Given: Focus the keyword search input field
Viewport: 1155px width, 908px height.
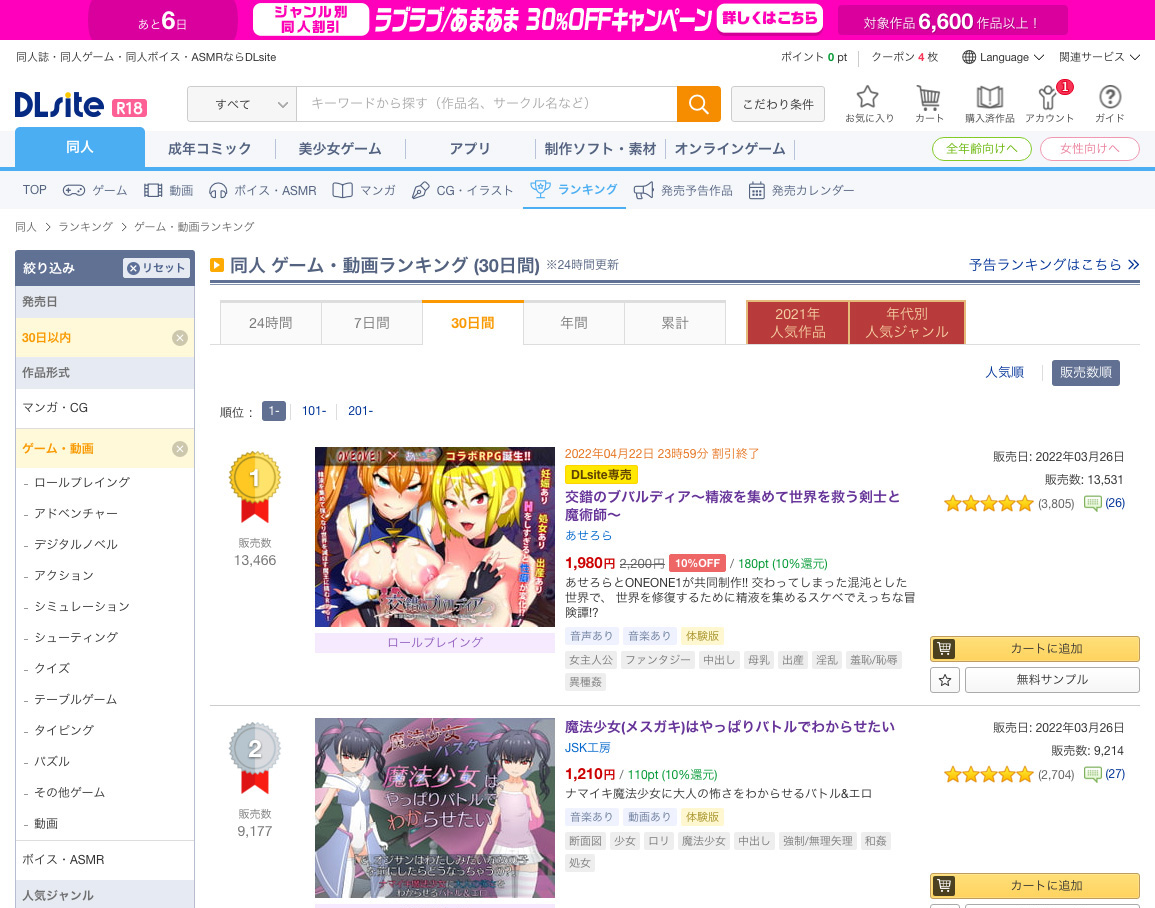Looking at the screenshot, I should click(486, 104).
